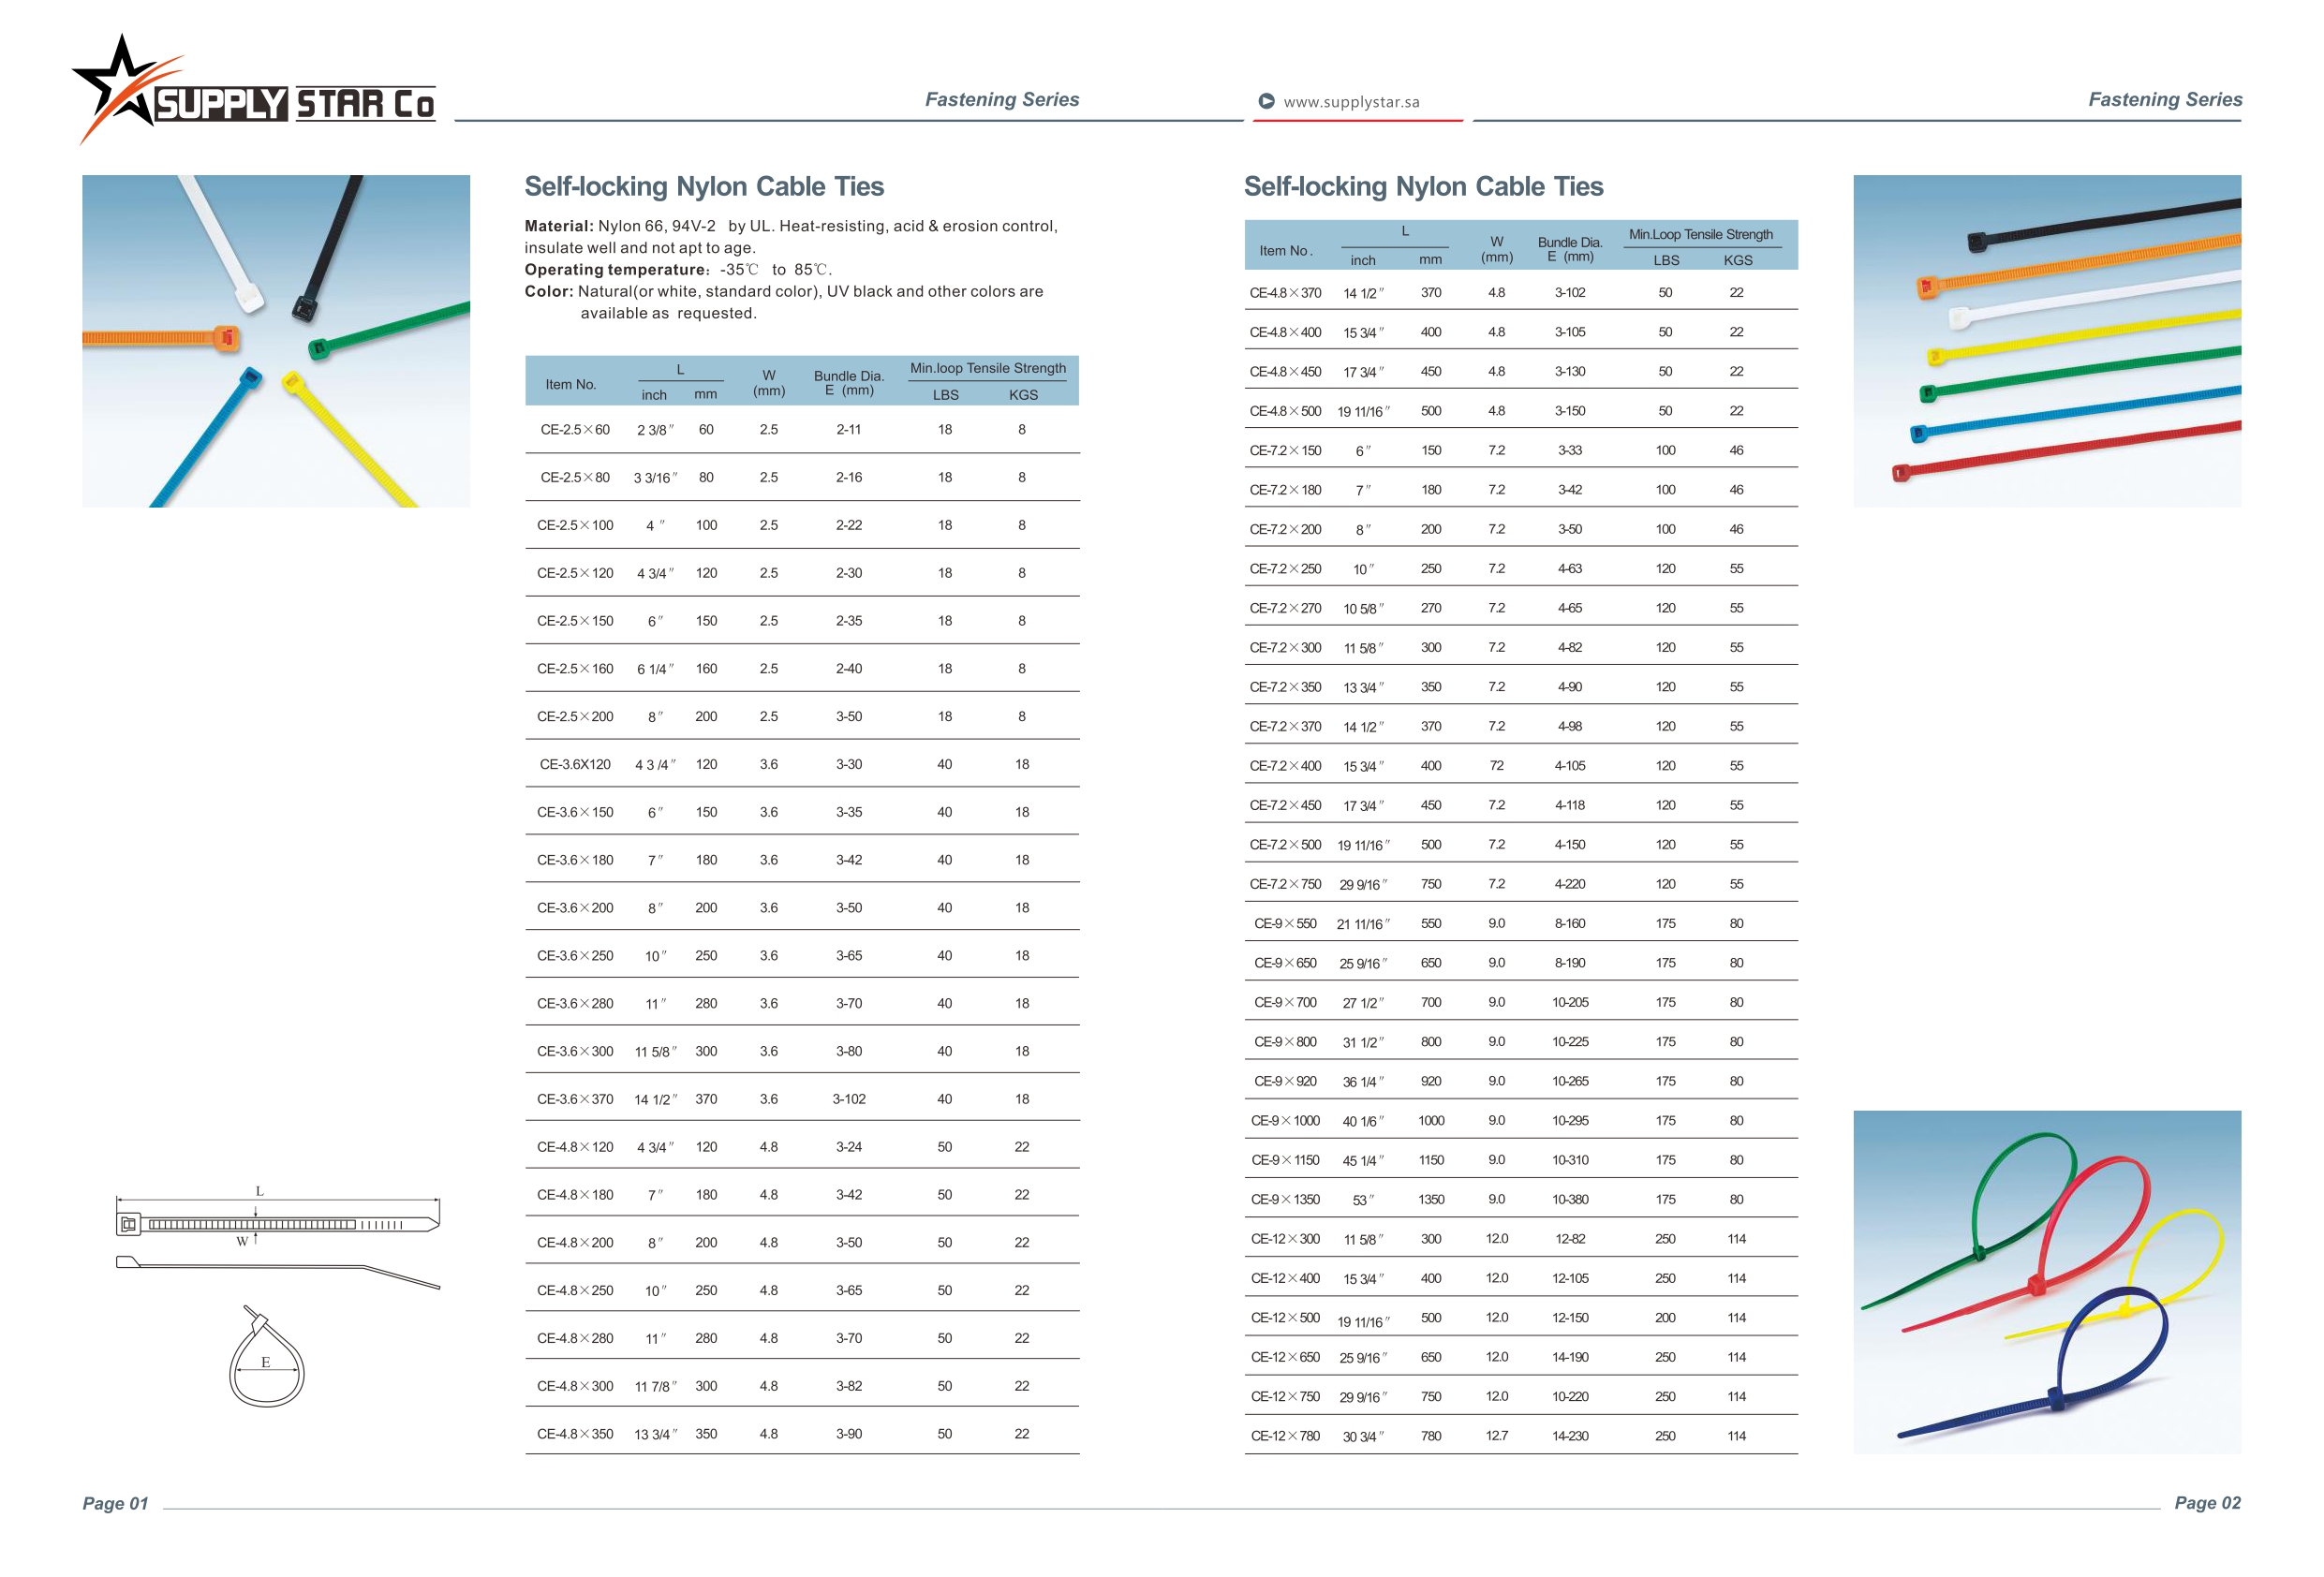Select item 'CE-9×550'
This screenshot has width=2324, height=1577.
(x=1285, y=924)
